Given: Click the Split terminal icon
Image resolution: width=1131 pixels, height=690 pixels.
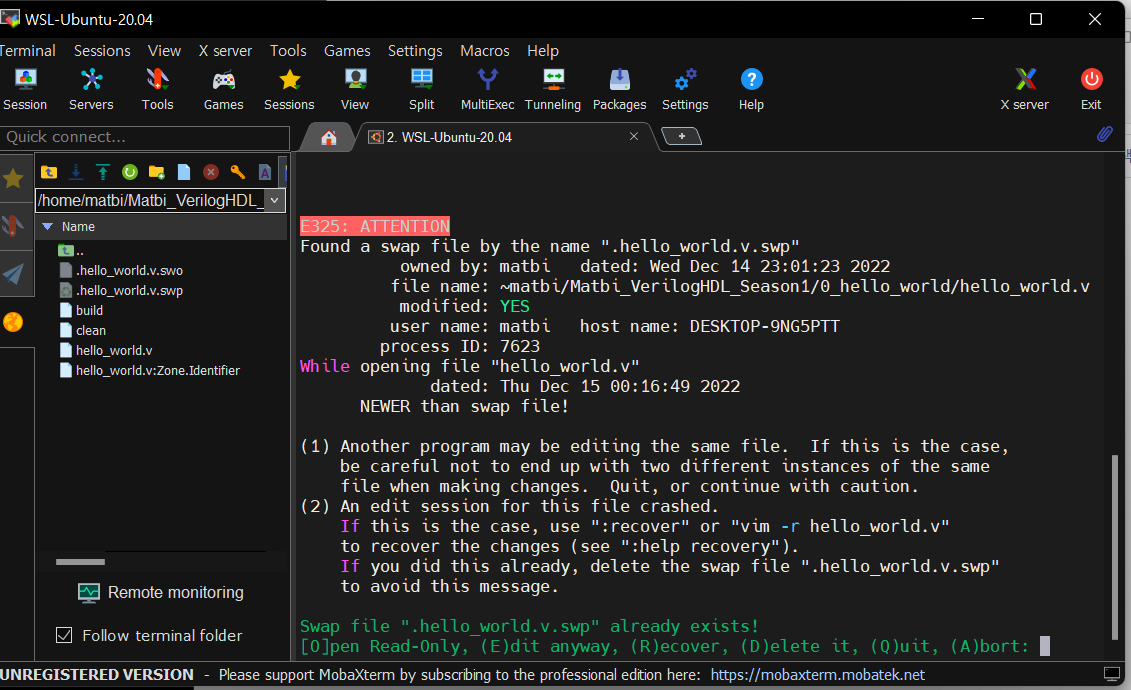Looking at the screenshot, I should click(421, 88).
